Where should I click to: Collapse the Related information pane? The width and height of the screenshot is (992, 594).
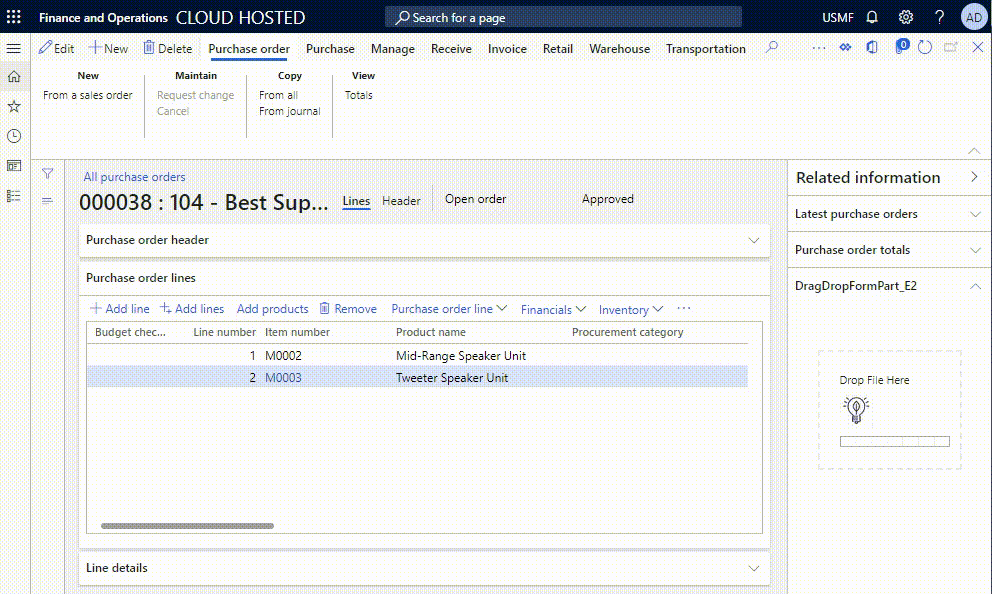(974, 177)
